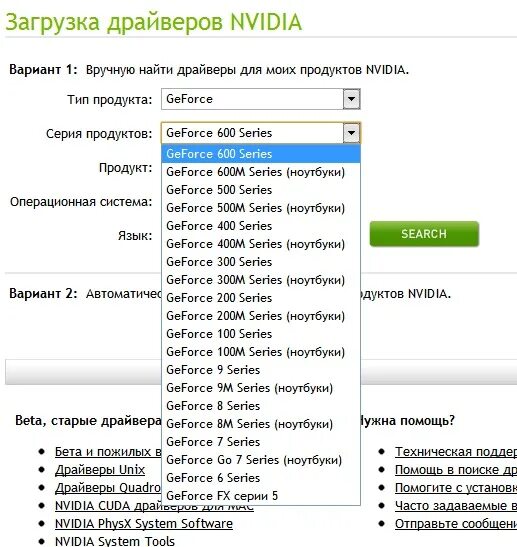Viewport: 517px width, 547px height.
Task: Open NVIDIA PhysX System Software link
Action: click(x=144, y=524)
